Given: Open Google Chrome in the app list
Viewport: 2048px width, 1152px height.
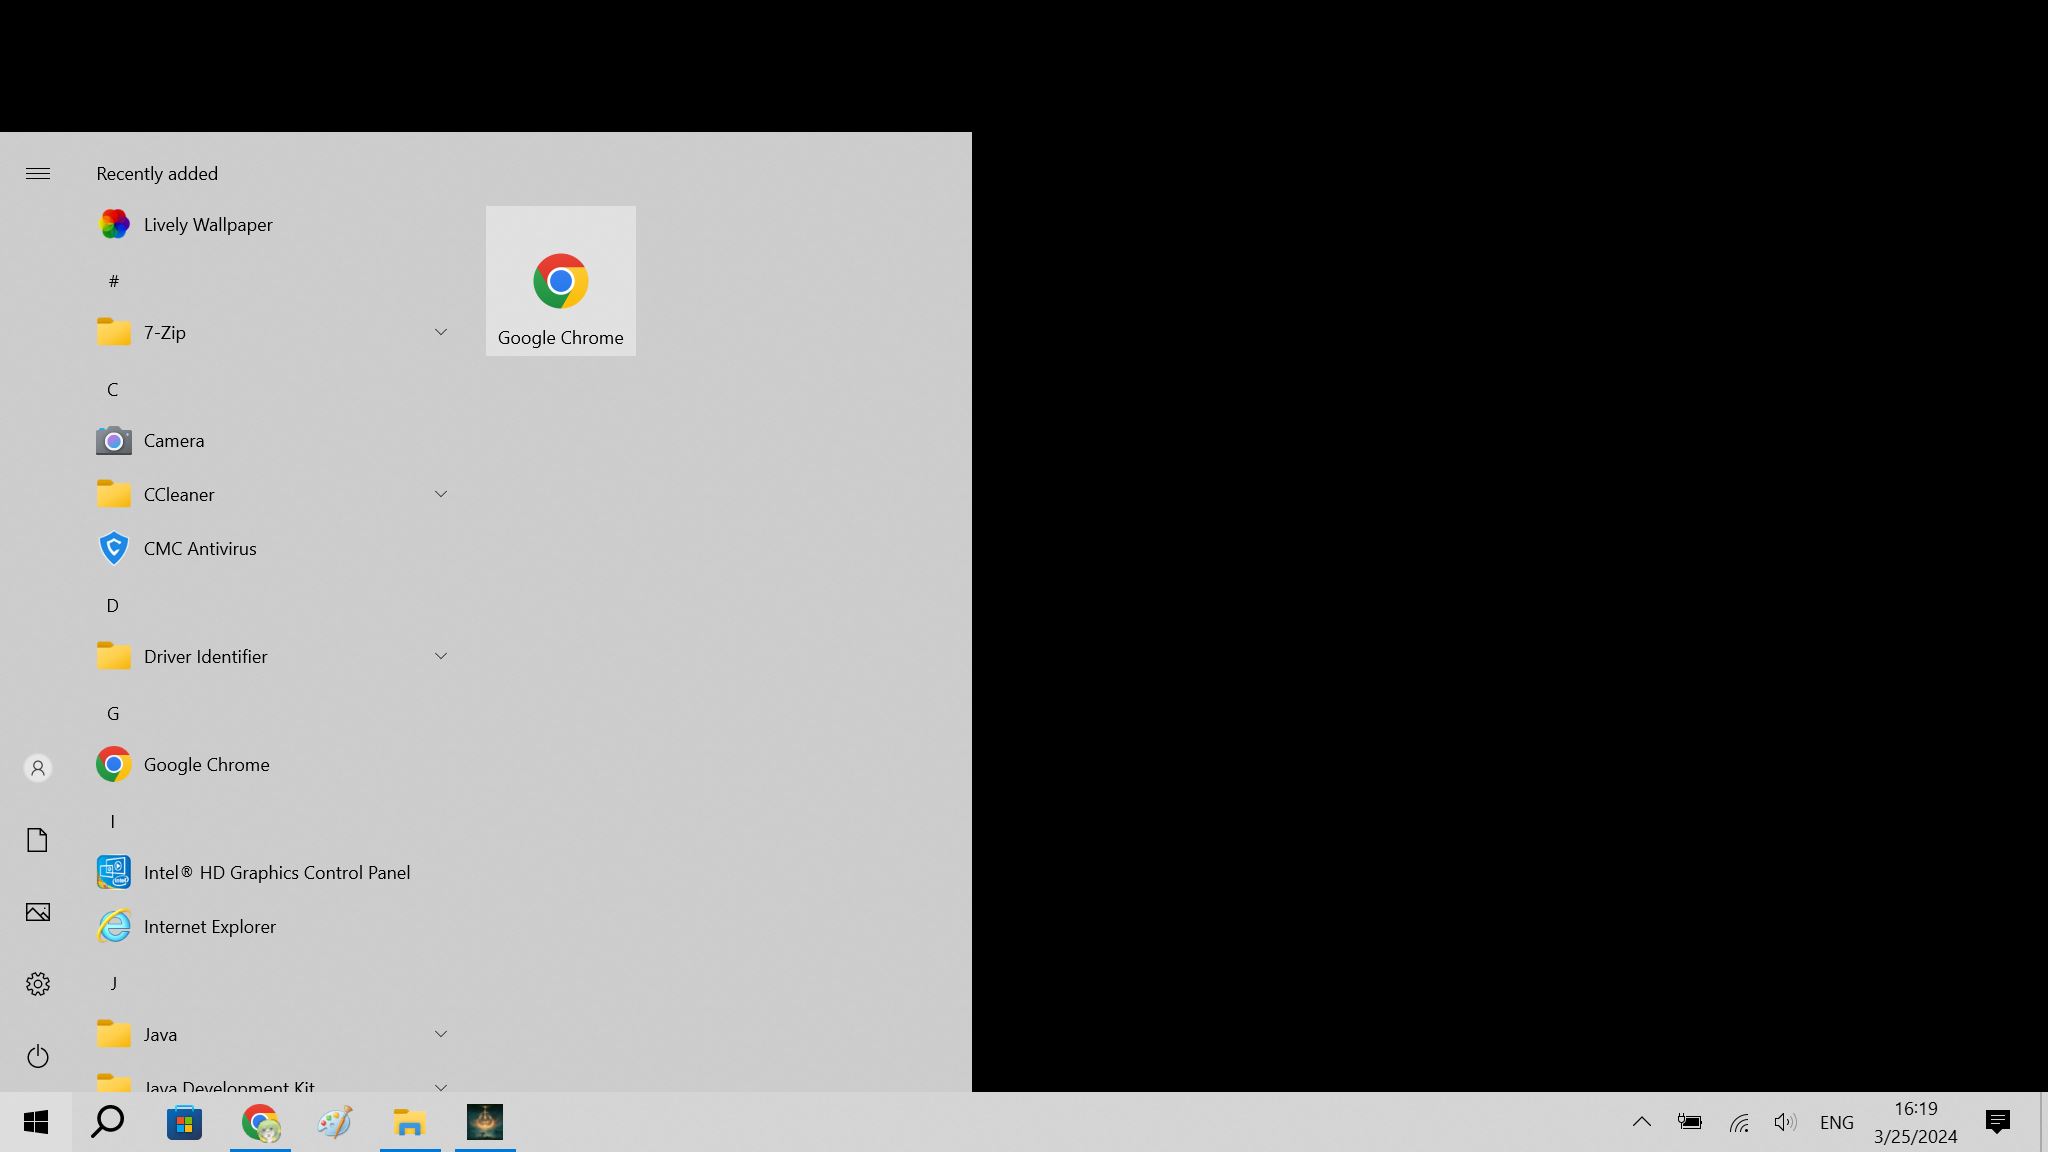Looking at the screenshot, I should pos(206,765).
